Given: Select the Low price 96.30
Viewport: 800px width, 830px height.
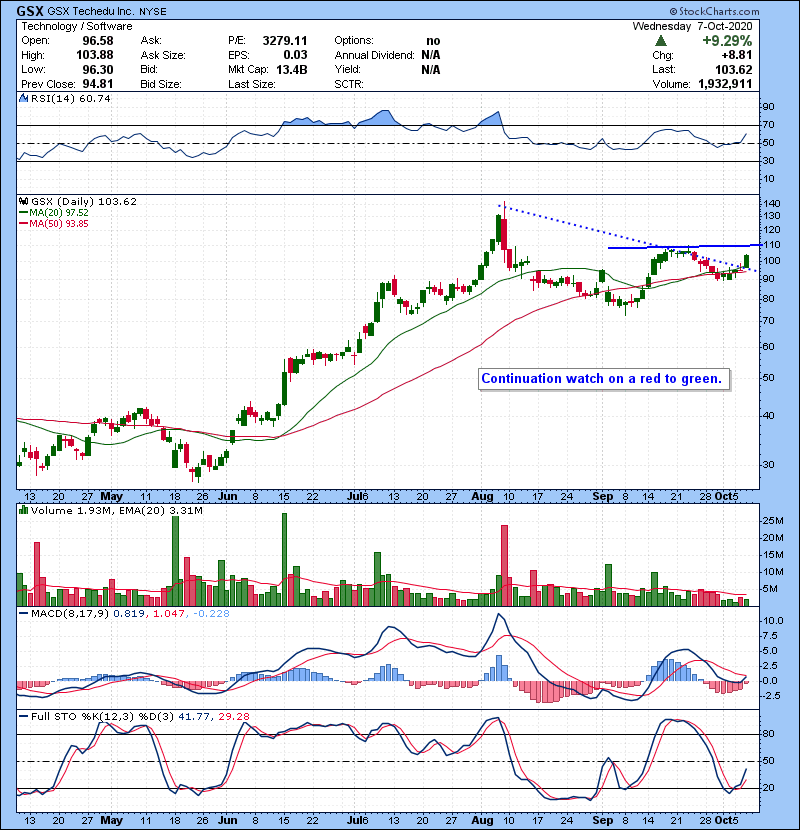Looking at the screenshot, I should [x=97, y=69].
